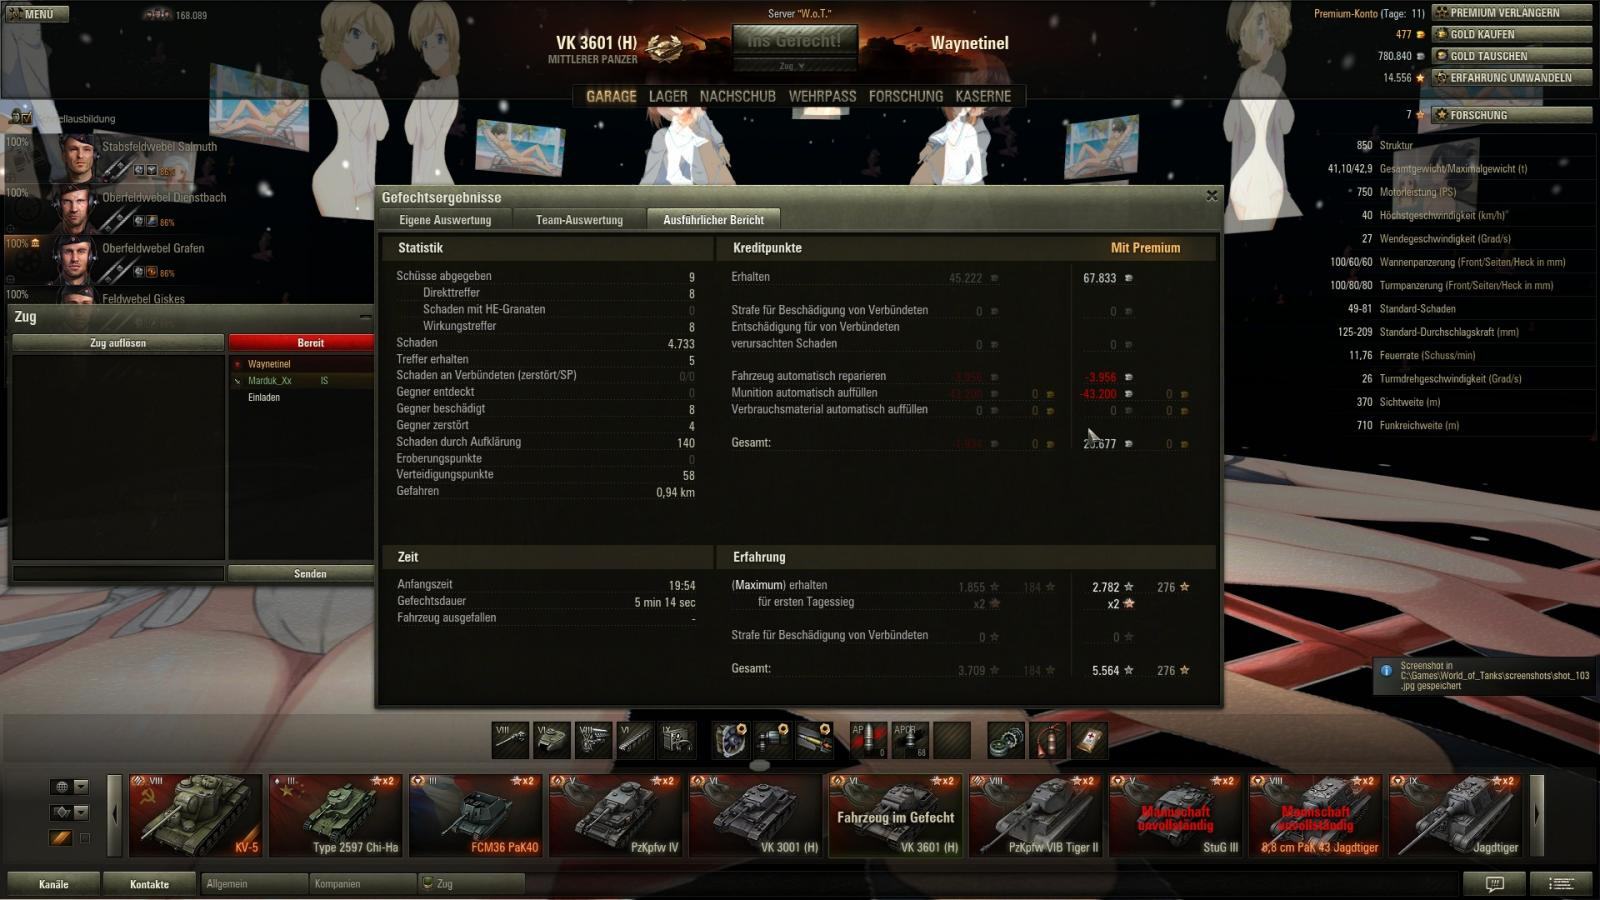This screenshot has height=900, width=1600.
Task: Switch to the WEHRPASS tab
Action: click(822, 96)
